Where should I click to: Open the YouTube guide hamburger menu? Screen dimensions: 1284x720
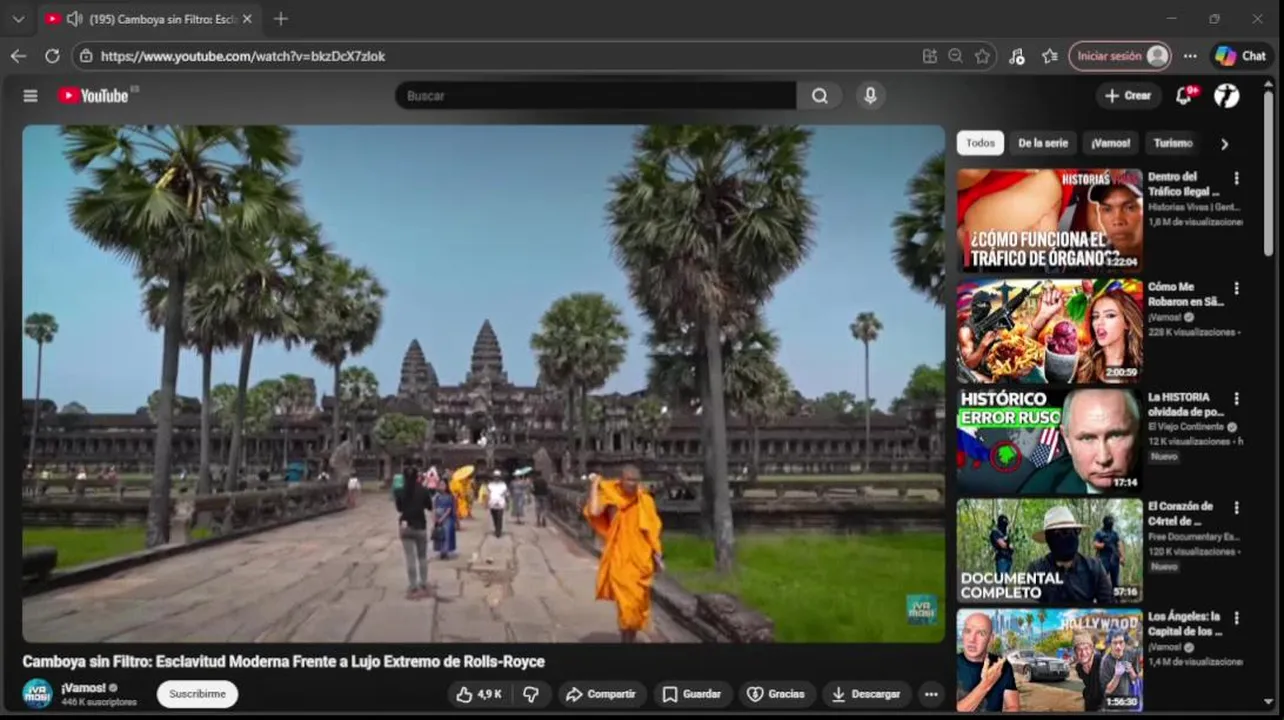[30, 96]
